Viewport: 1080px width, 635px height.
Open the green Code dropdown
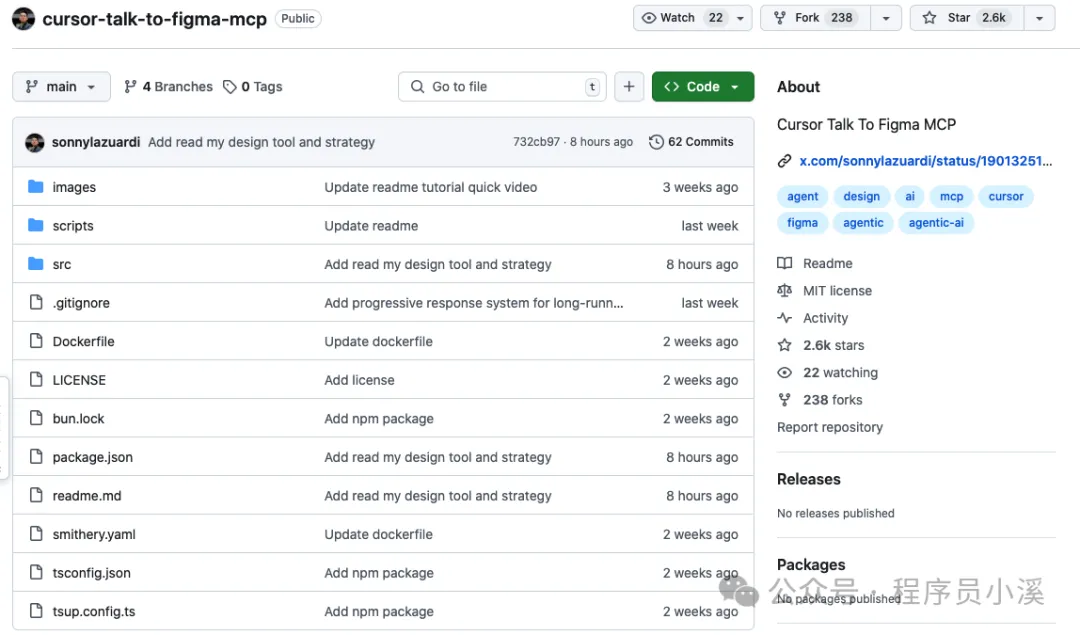[x=703, y=87]
